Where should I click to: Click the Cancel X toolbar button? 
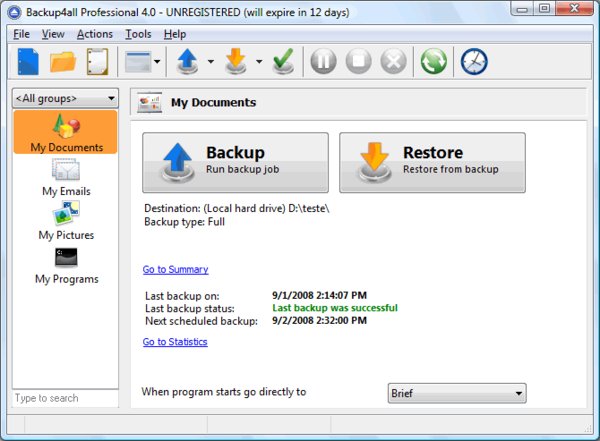click(x=393, y=61)
